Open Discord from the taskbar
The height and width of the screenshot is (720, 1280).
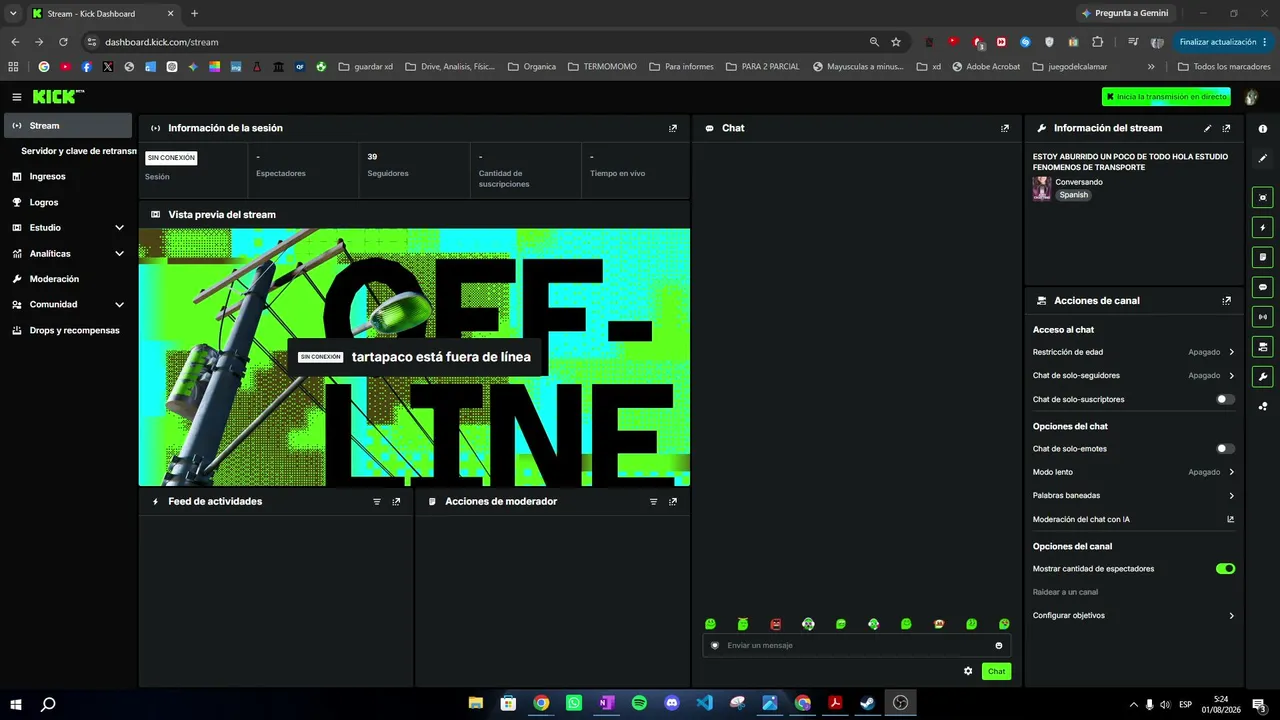coord(672,703)
